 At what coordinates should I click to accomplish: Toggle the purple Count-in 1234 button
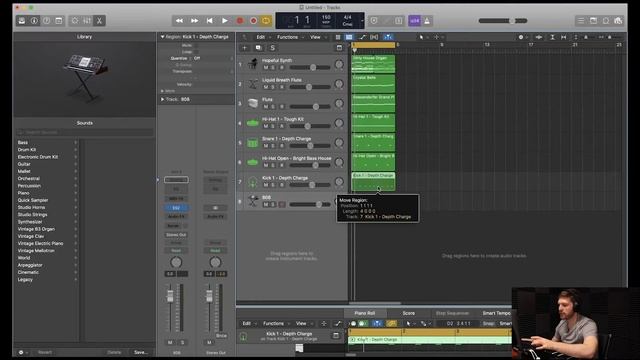(x=414, y=21)
